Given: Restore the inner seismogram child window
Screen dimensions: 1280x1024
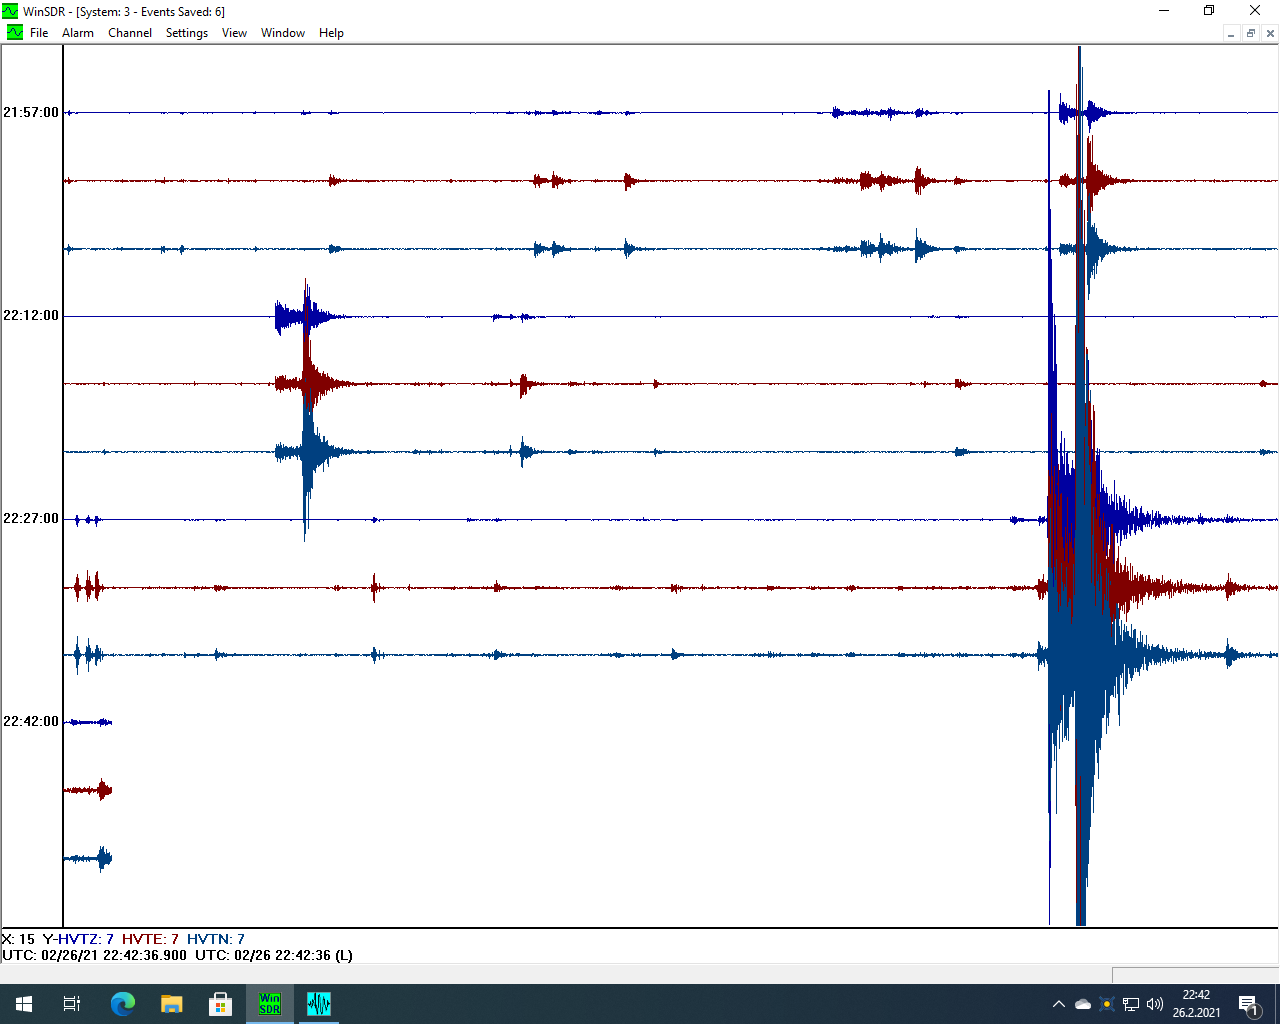Looking at the screenshot, I should [1250, 33].
